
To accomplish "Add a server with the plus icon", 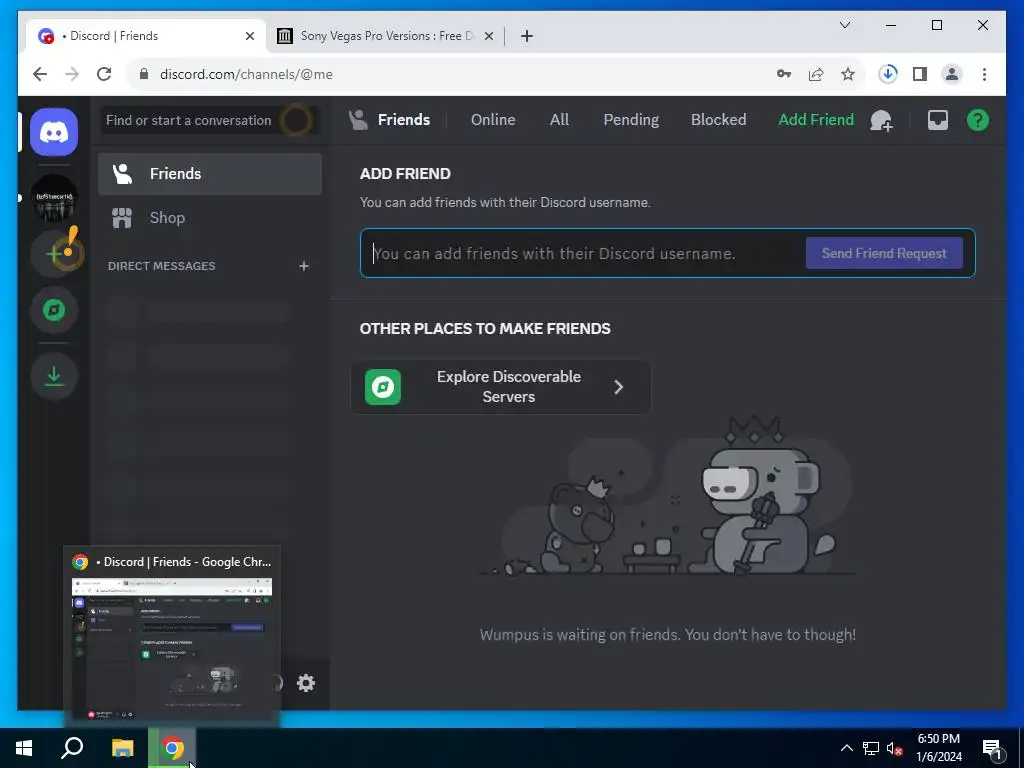I will coord(54,253).
